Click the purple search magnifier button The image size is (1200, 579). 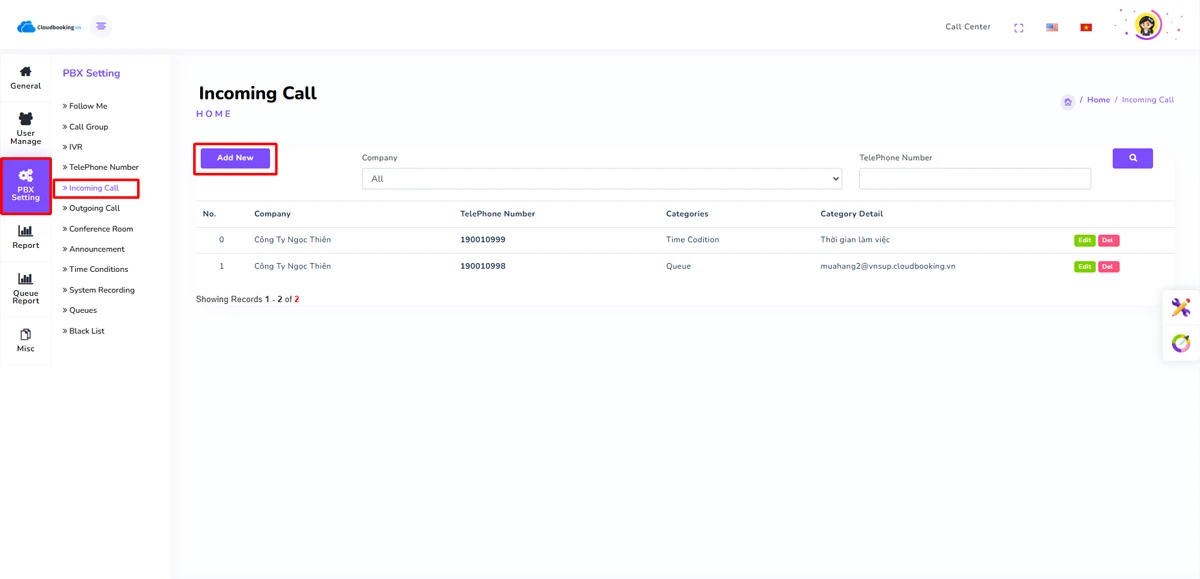point(1132,158)
